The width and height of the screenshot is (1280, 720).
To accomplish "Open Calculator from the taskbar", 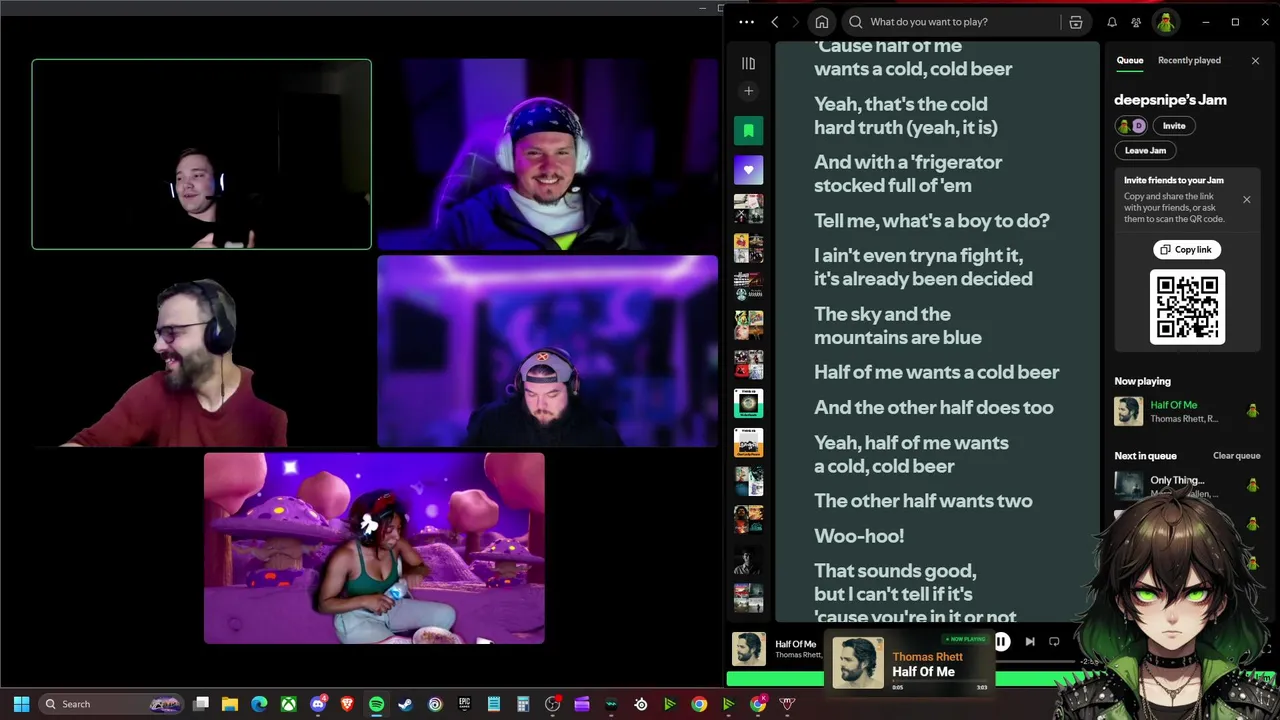I will click(x=523, y=704).
